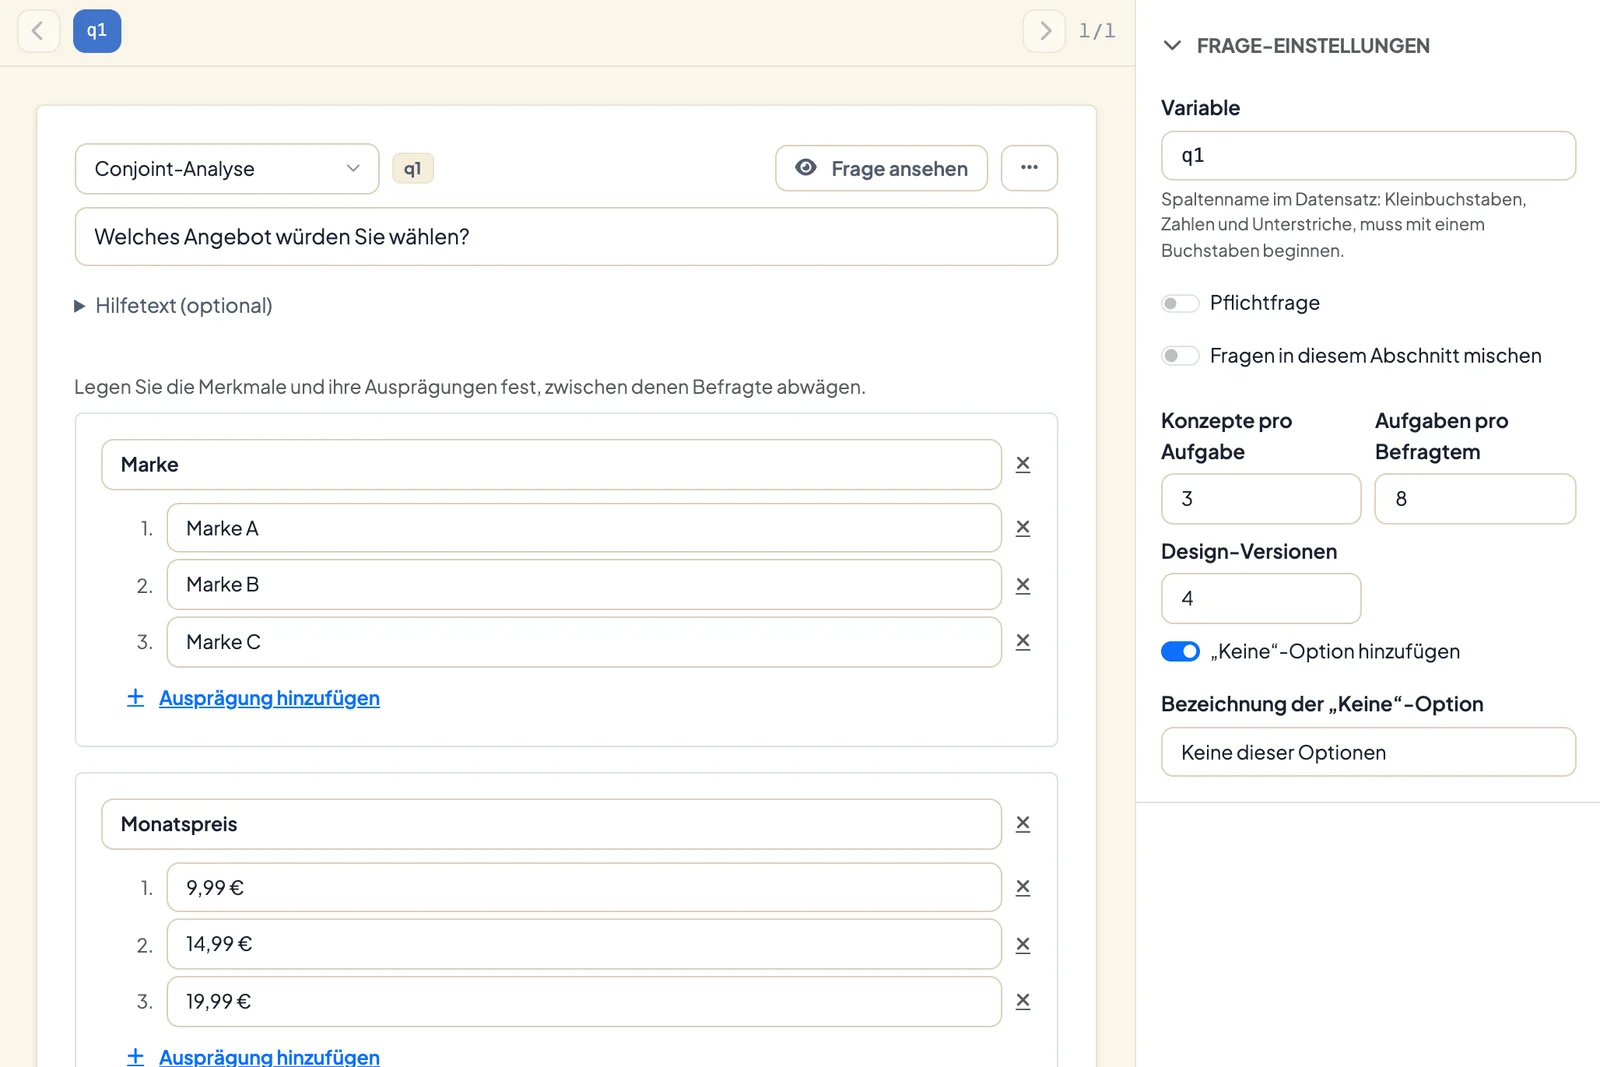Edit the Variable name field

coord(1368,156)
